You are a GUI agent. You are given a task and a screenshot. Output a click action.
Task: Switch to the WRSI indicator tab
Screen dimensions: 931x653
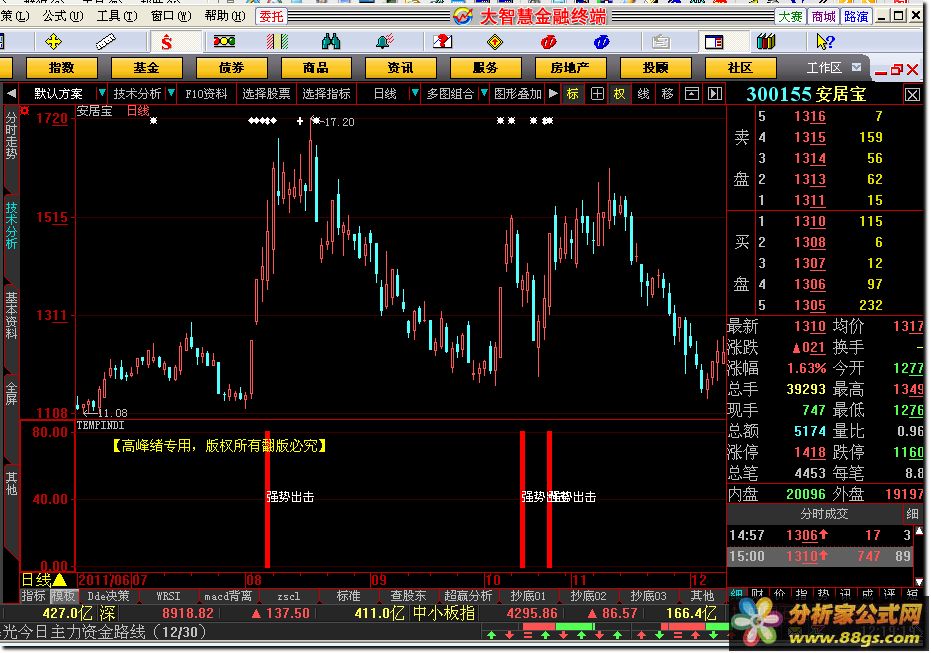click(x=168, y=595)
